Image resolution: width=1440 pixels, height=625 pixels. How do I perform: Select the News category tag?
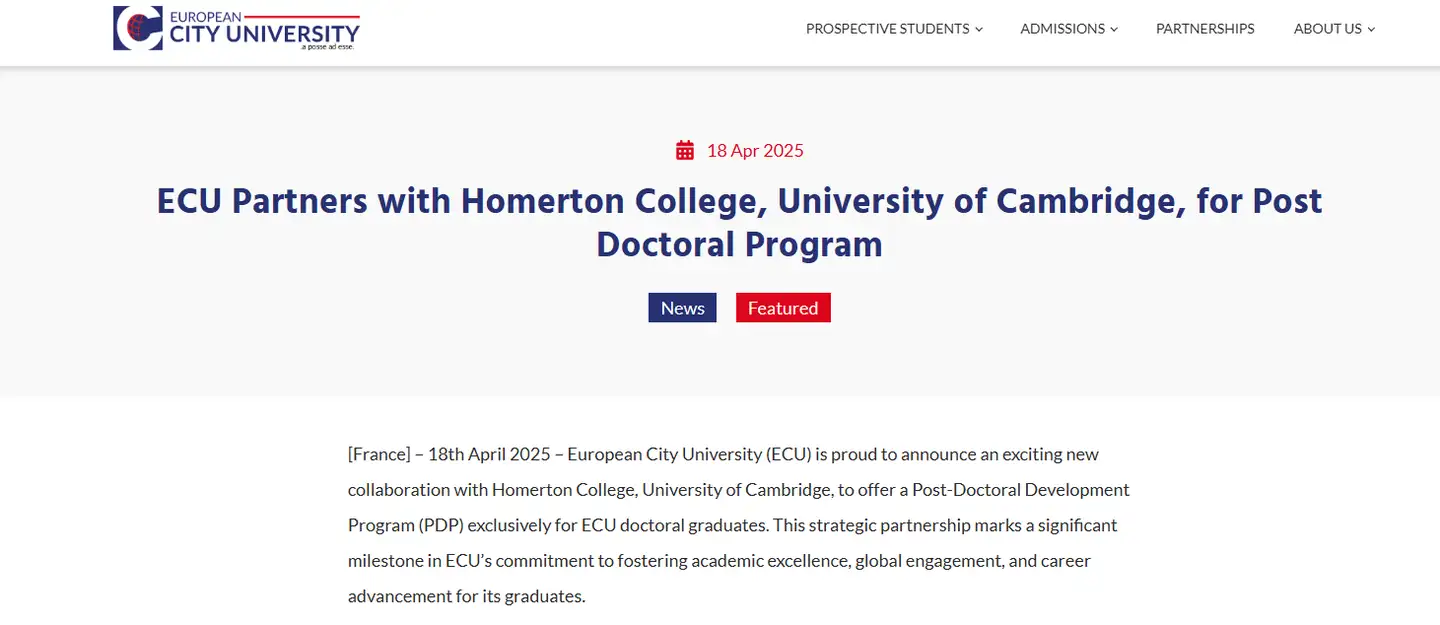tap(682, 308)
